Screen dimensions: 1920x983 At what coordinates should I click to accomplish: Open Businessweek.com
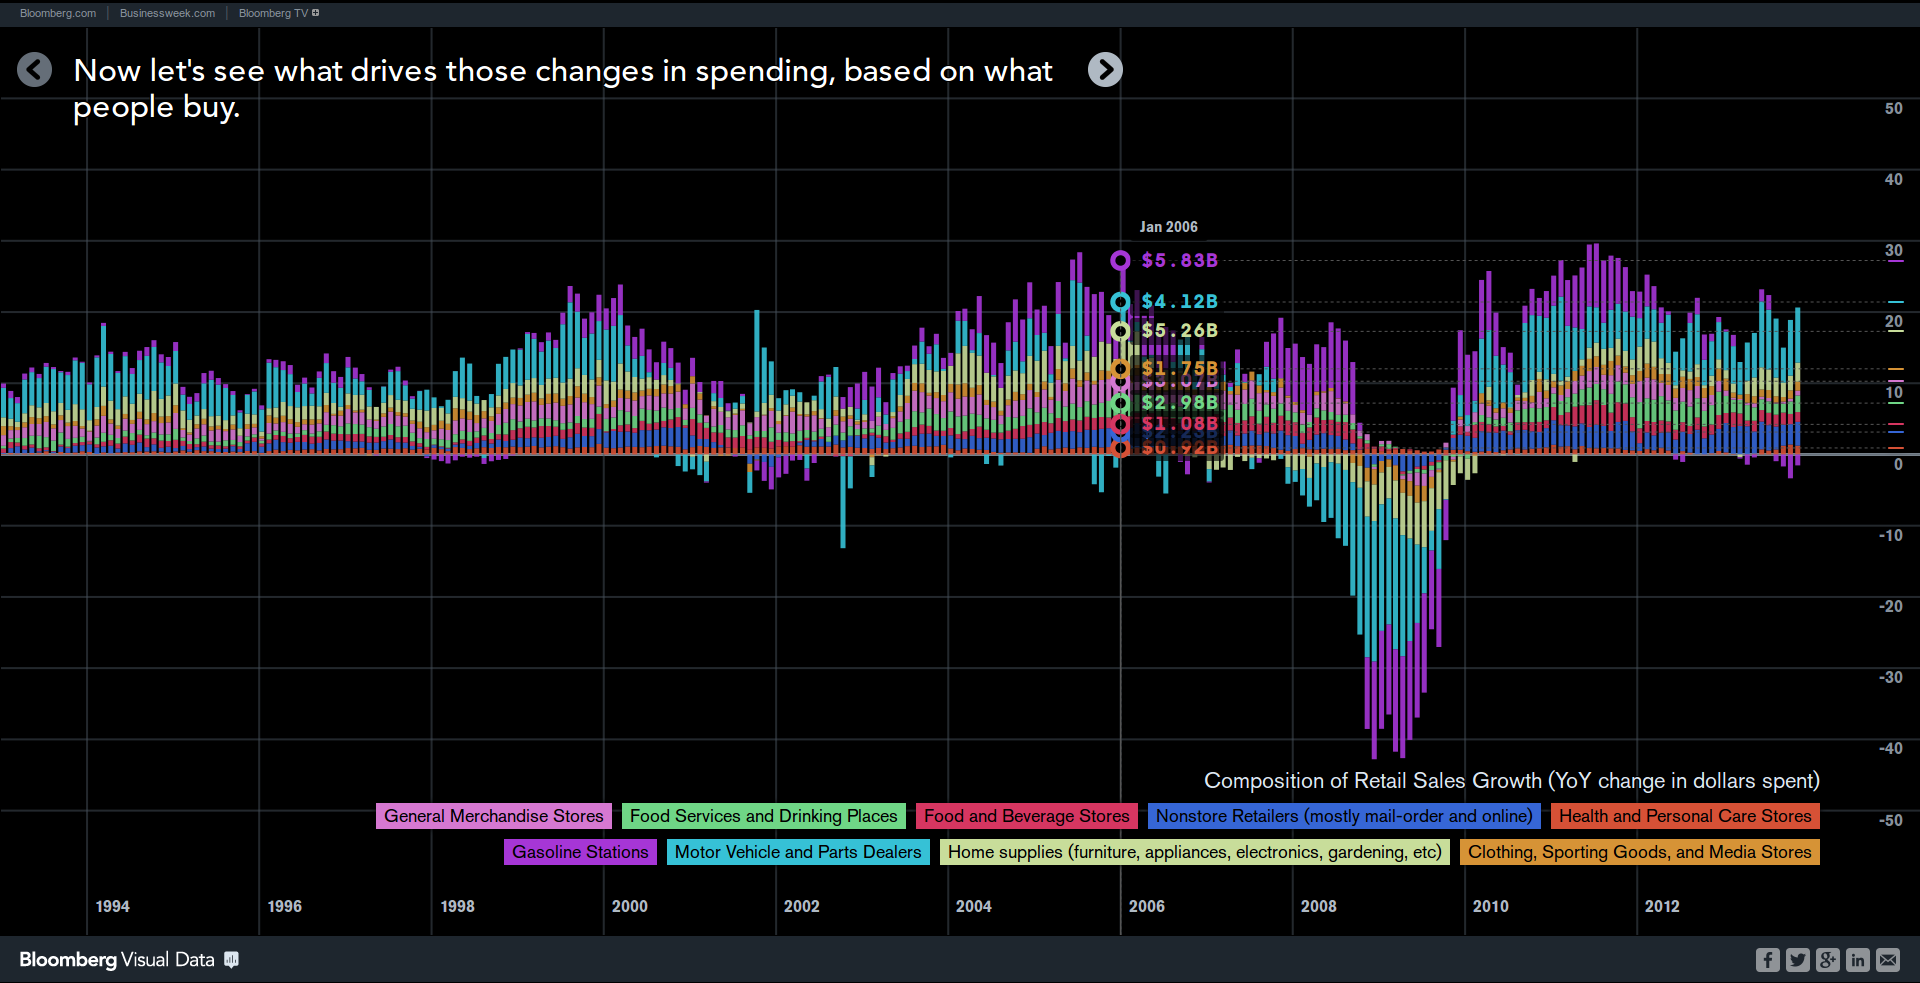[166, 13]
